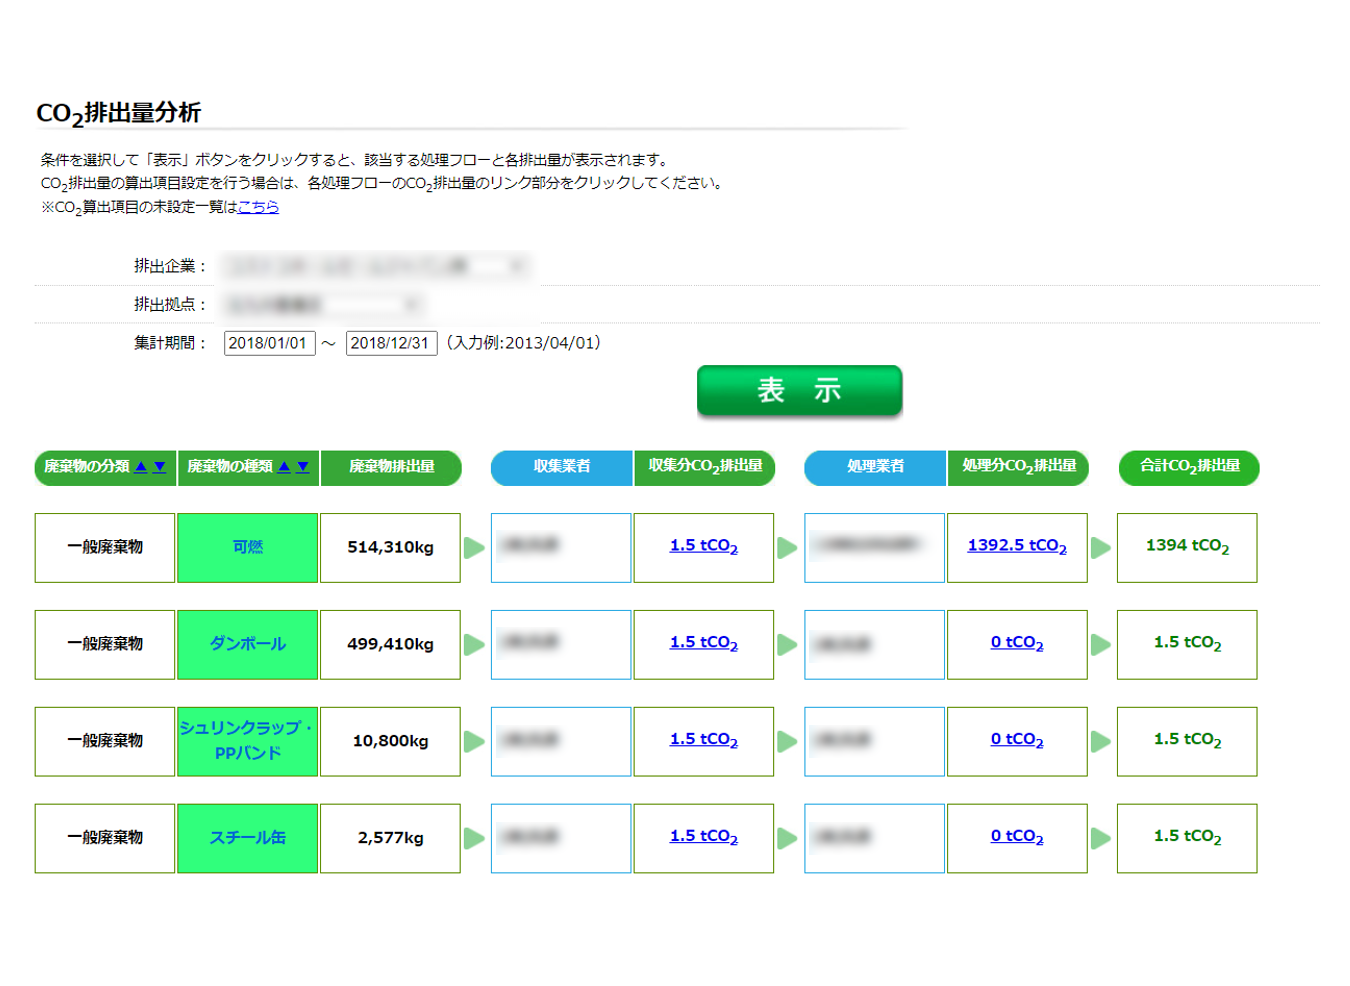1350x986 pixels.
Task: Open 1392.5 tCO2 processing emission link
Action: point(1016,546)
